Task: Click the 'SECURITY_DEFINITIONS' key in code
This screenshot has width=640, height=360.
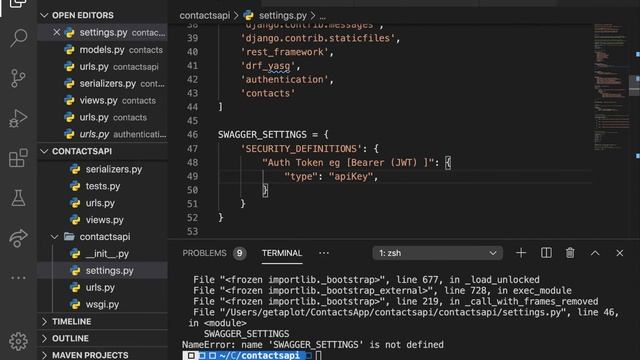Action: coord(301,149)
